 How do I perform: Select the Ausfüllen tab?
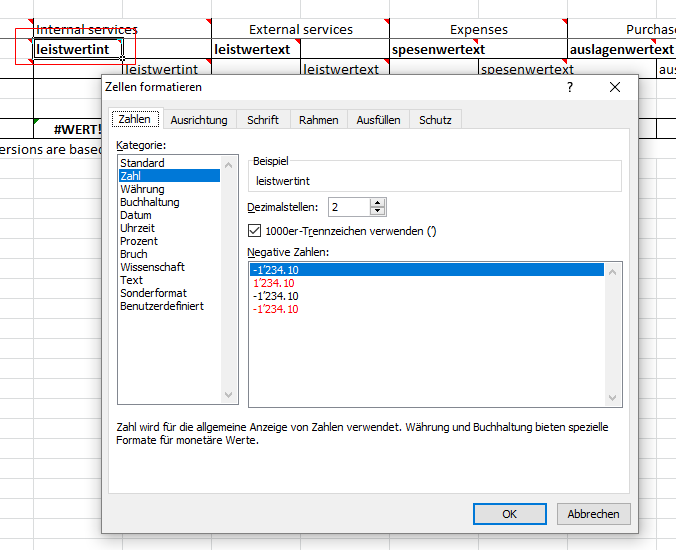[x=376, y=120]
